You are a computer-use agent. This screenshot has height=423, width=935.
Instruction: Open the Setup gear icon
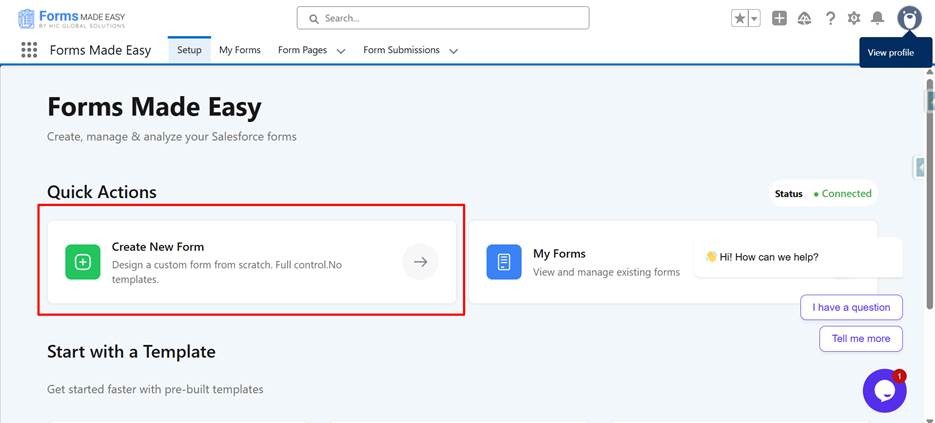pyautogui.click(x=854, y=18)
